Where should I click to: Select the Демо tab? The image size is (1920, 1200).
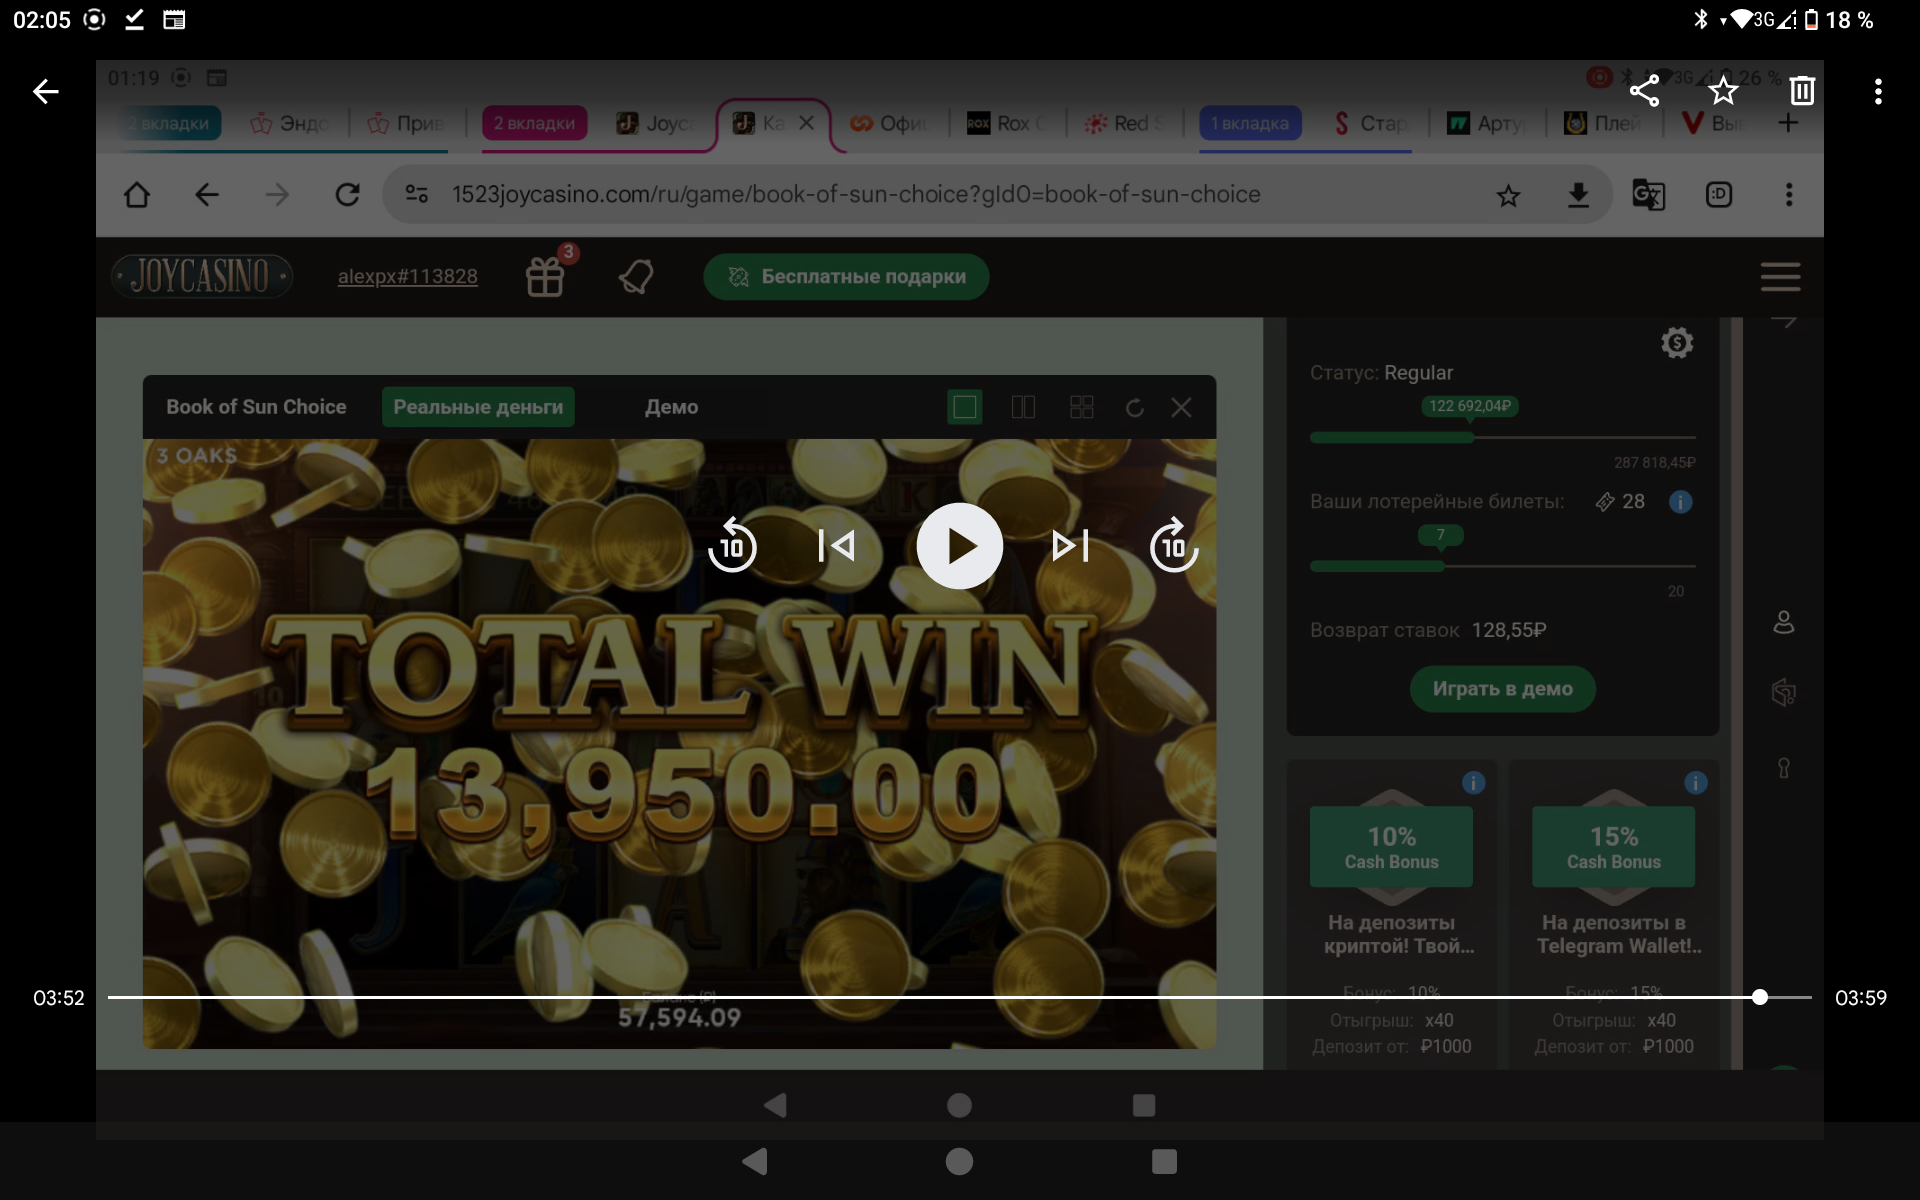pyautogui.click(x=671, y=407)
